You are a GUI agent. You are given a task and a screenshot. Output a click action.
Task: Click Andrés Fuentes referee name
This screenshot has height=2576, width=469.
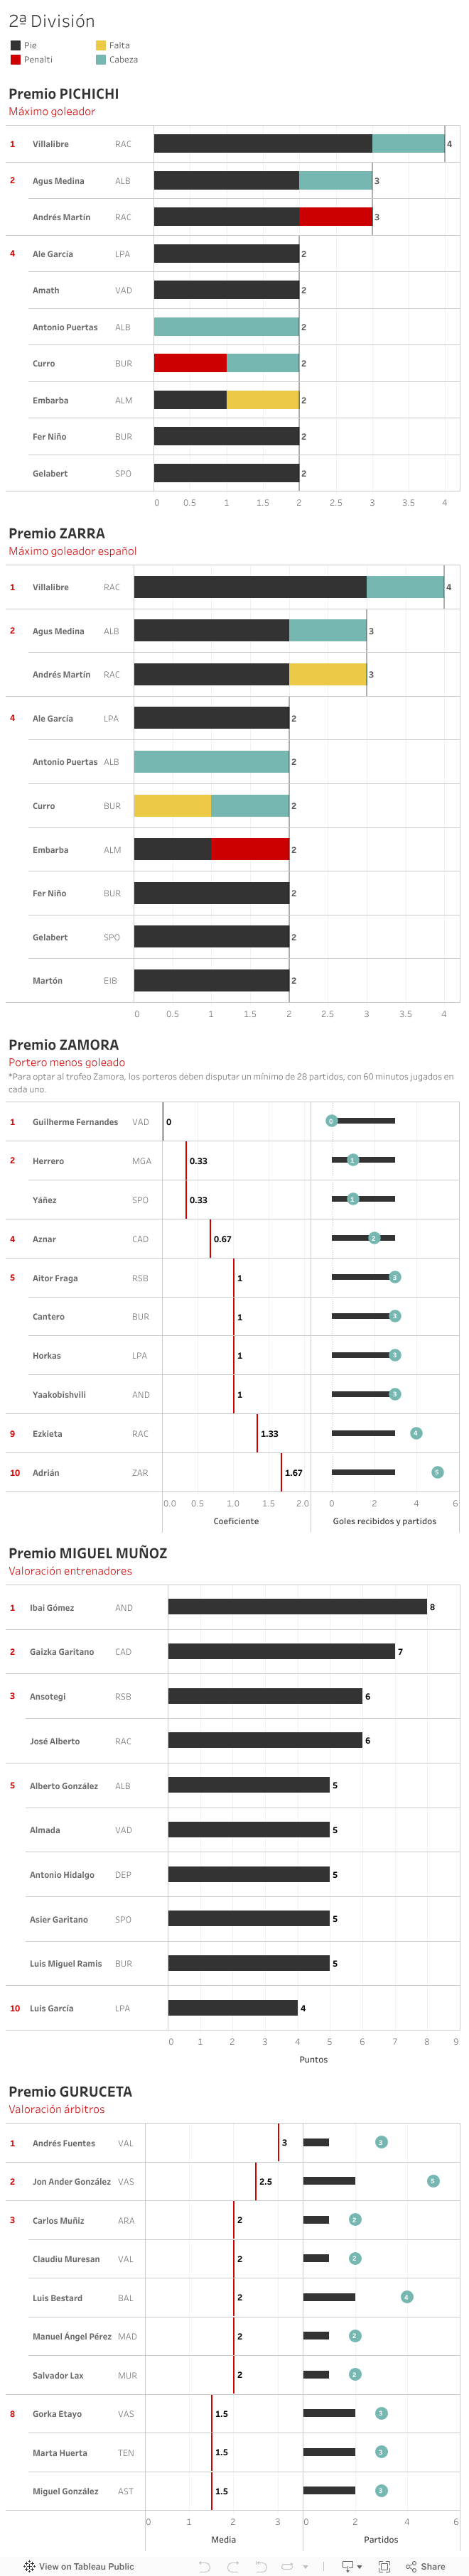click(64, 2143)
